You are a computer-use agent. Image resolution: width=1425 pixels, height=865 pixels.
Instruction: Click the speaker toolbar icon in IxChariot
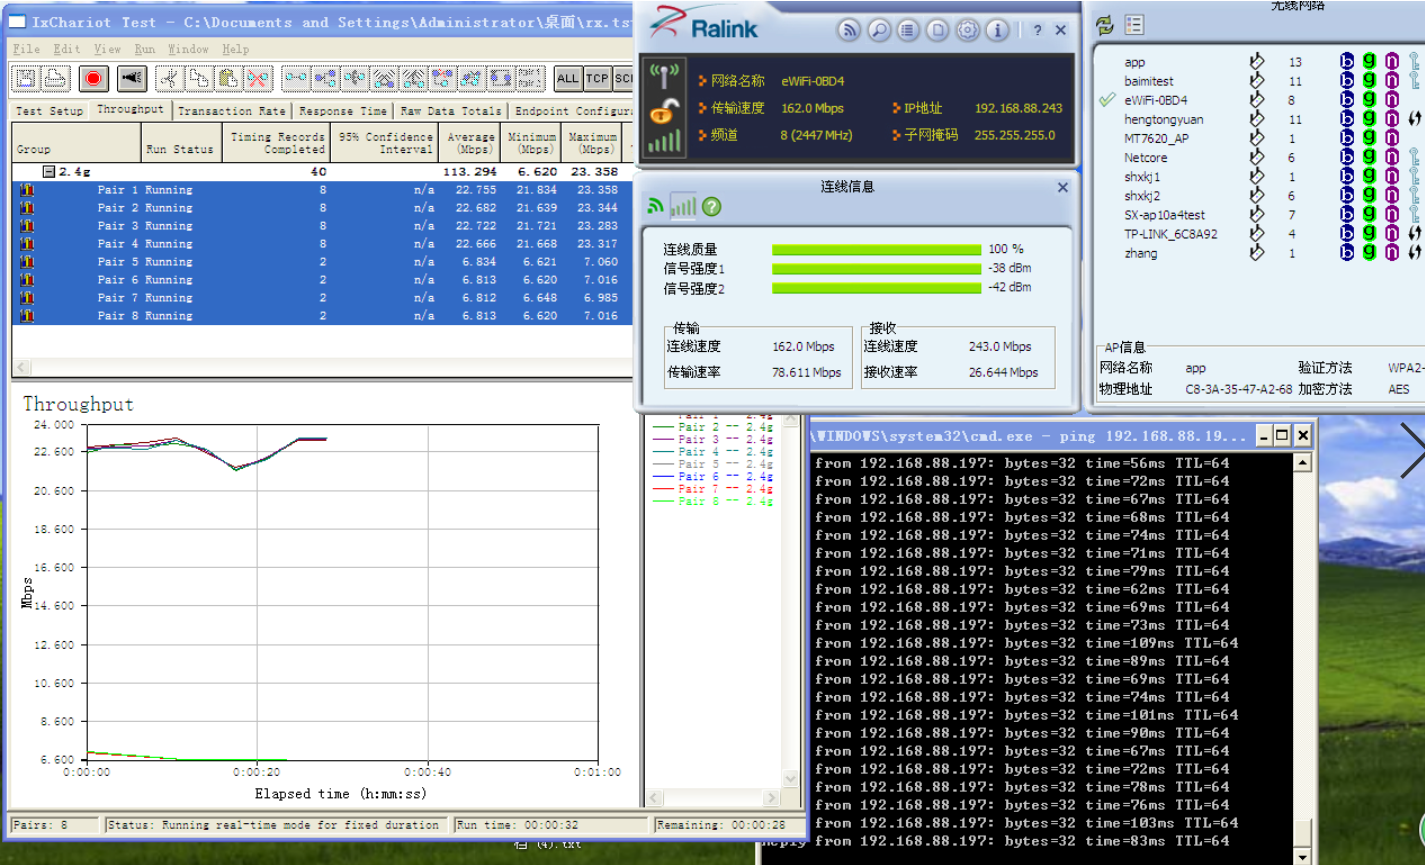(x=132, y=78)
